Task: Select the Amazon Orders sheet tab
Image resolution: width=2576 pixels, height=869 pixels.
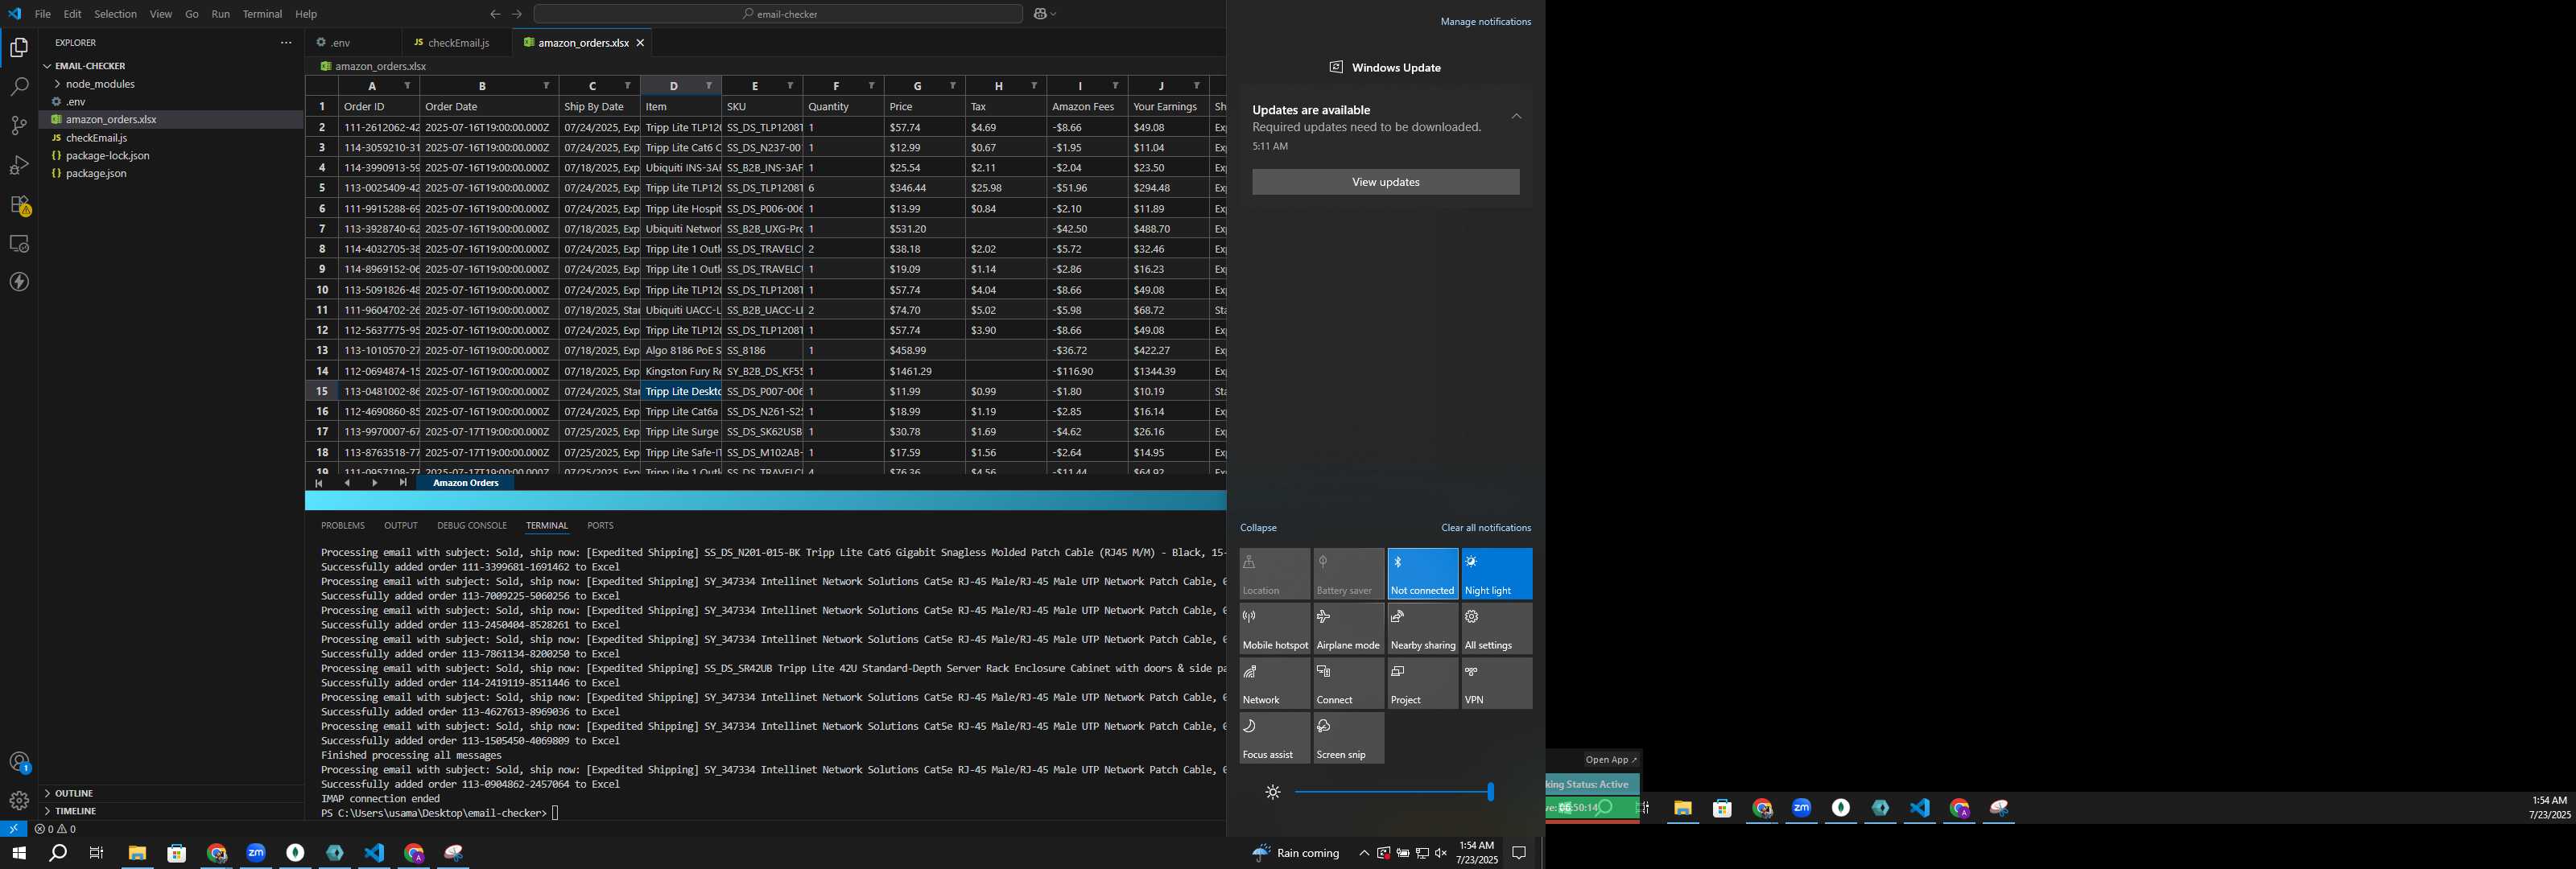Action: pos(465,483)
